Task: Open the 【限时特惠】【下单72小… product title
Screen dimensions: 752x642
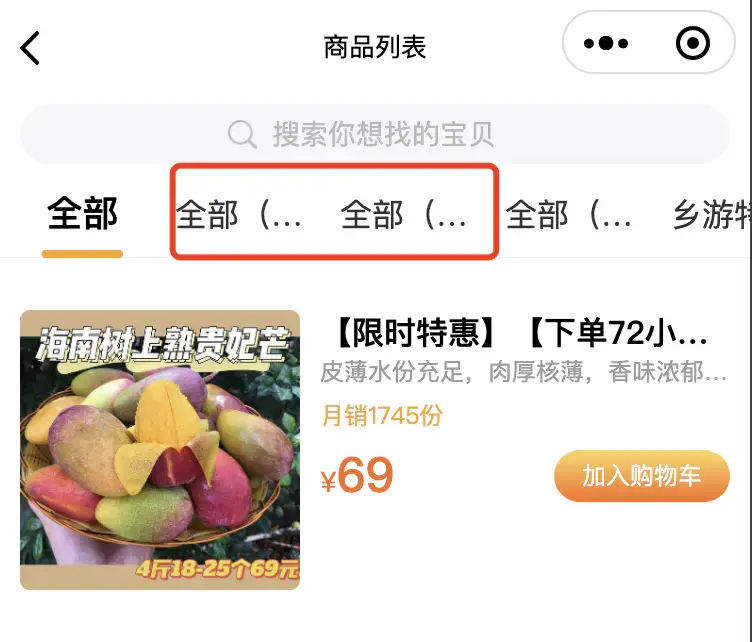Action: 522,333
